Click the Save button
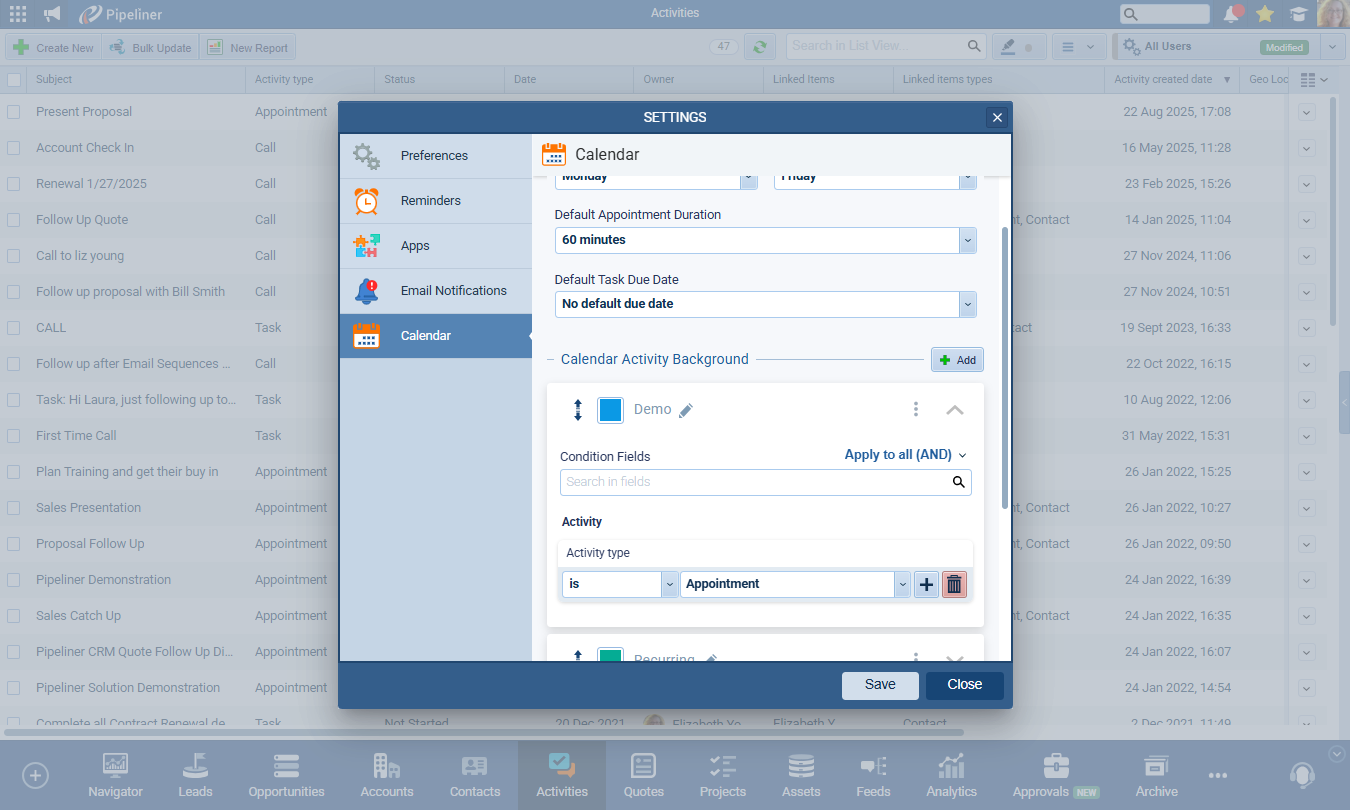The image size is (1350, 810). [880, 685]
